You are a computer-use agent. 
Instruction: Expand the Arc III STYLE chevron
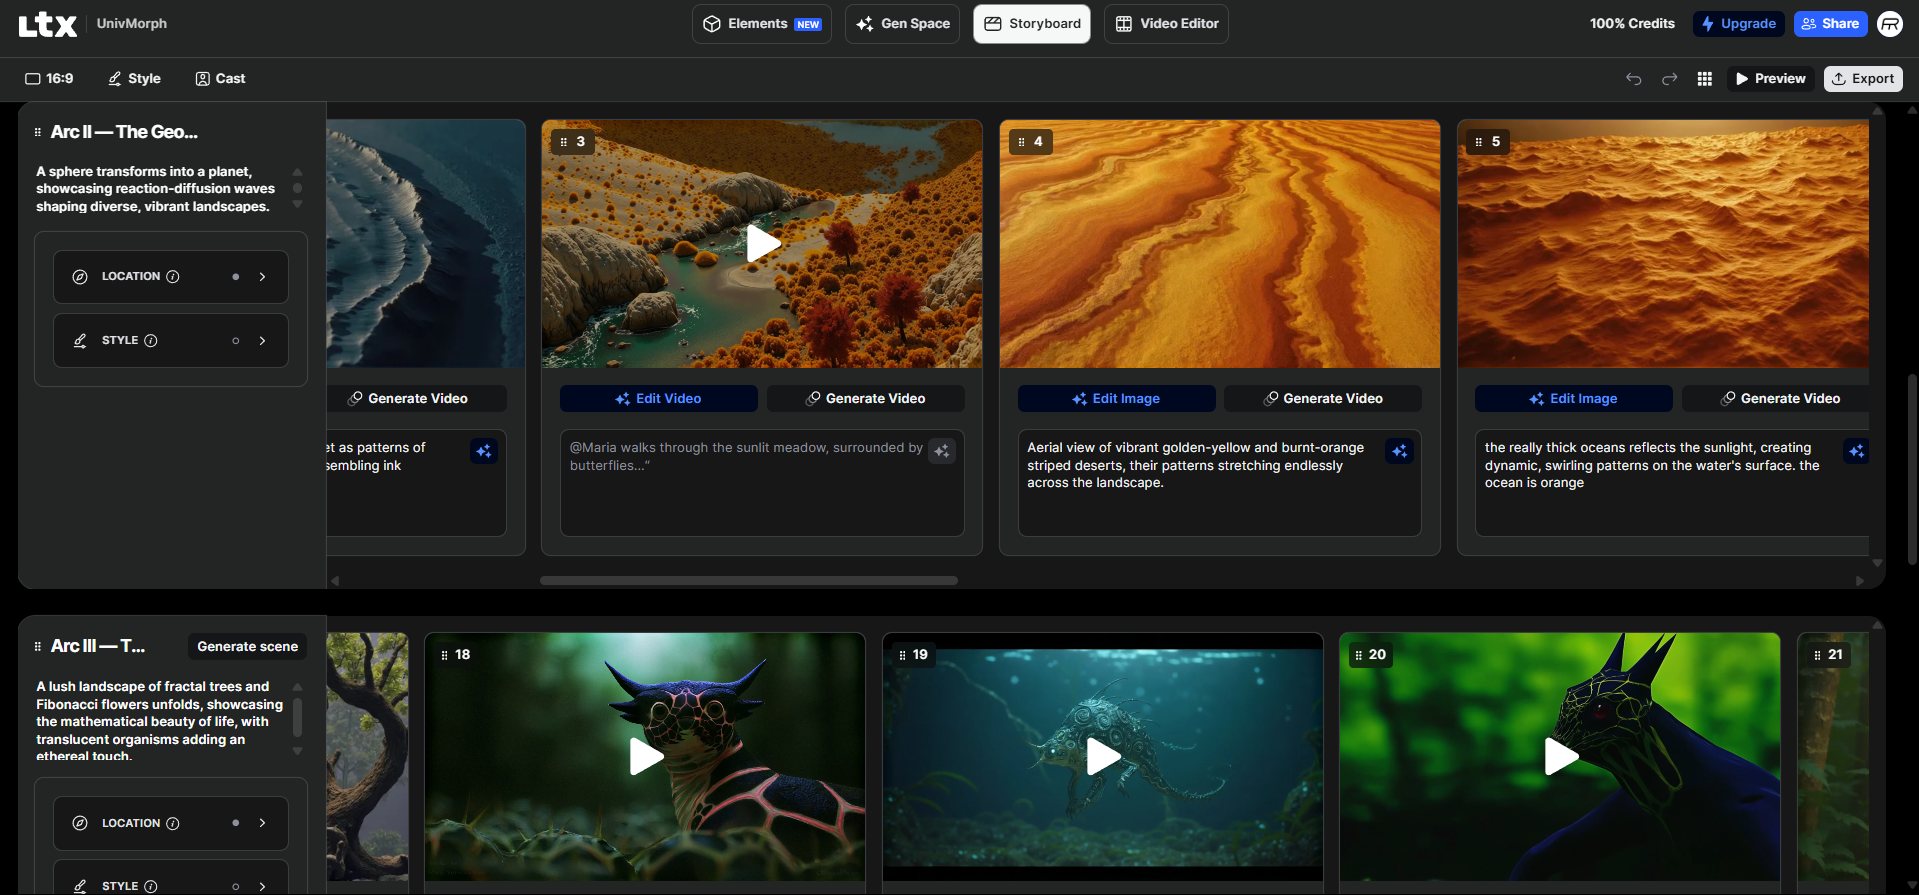click(262, 886)
